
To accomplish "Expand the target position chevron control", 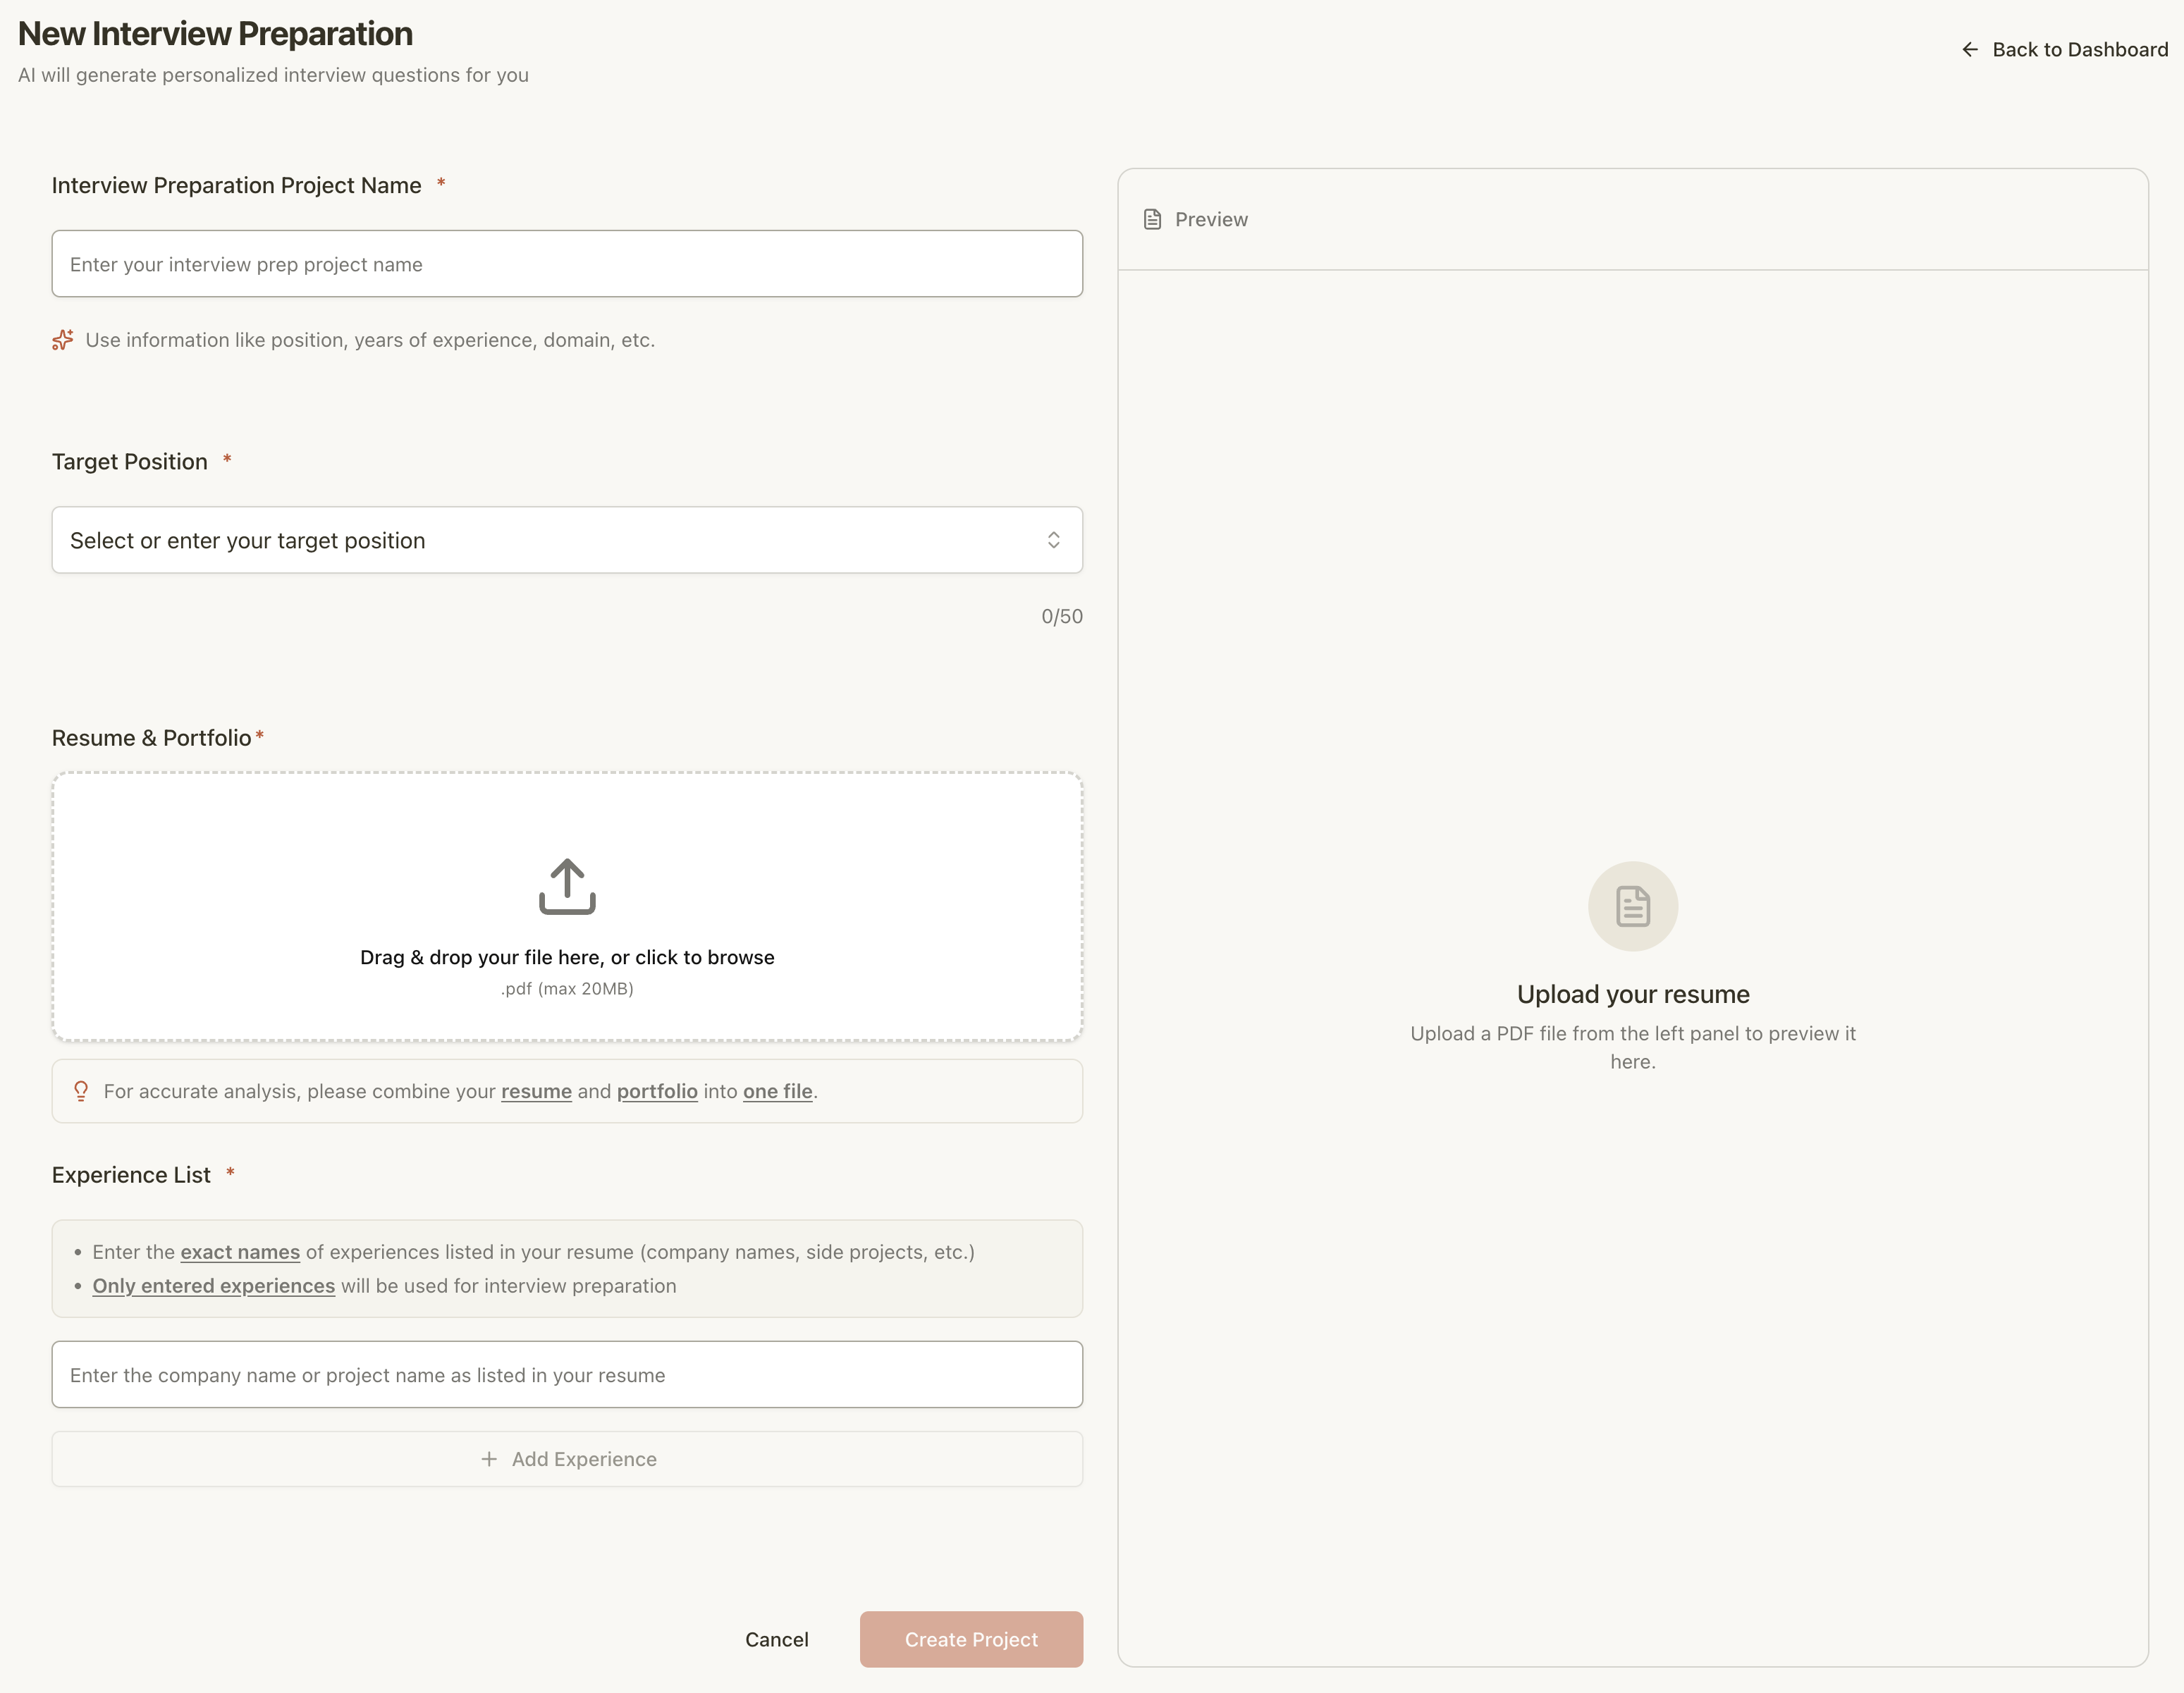I will pyautogui.click(x=1054, y=540).
